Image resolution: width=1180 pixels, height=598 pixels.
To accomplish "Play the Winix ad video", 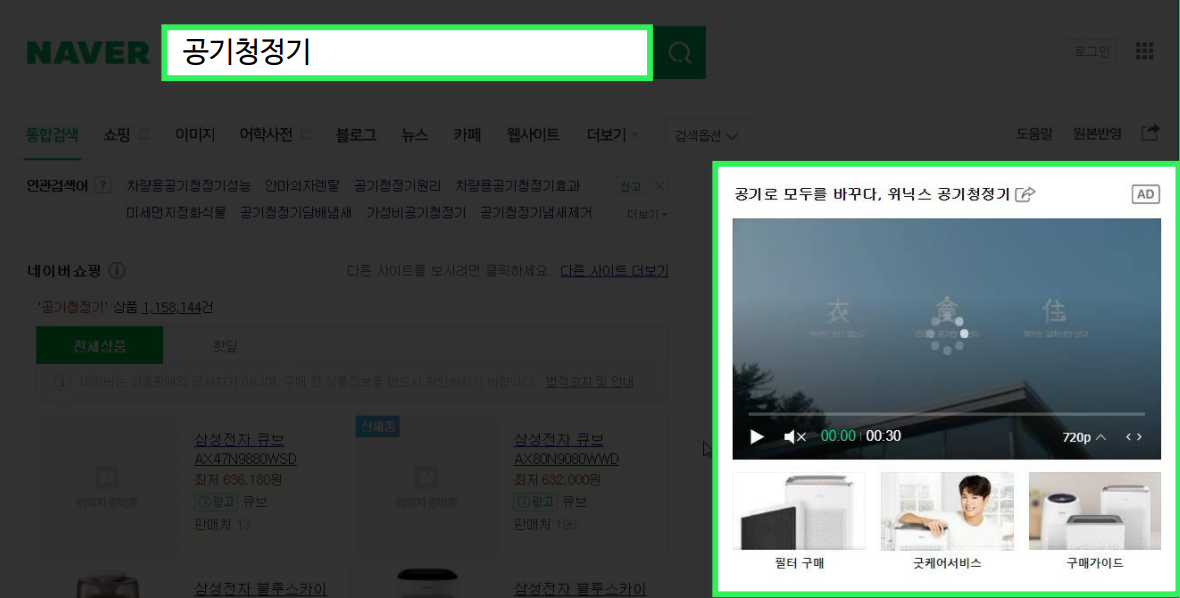I will (756, 436).
